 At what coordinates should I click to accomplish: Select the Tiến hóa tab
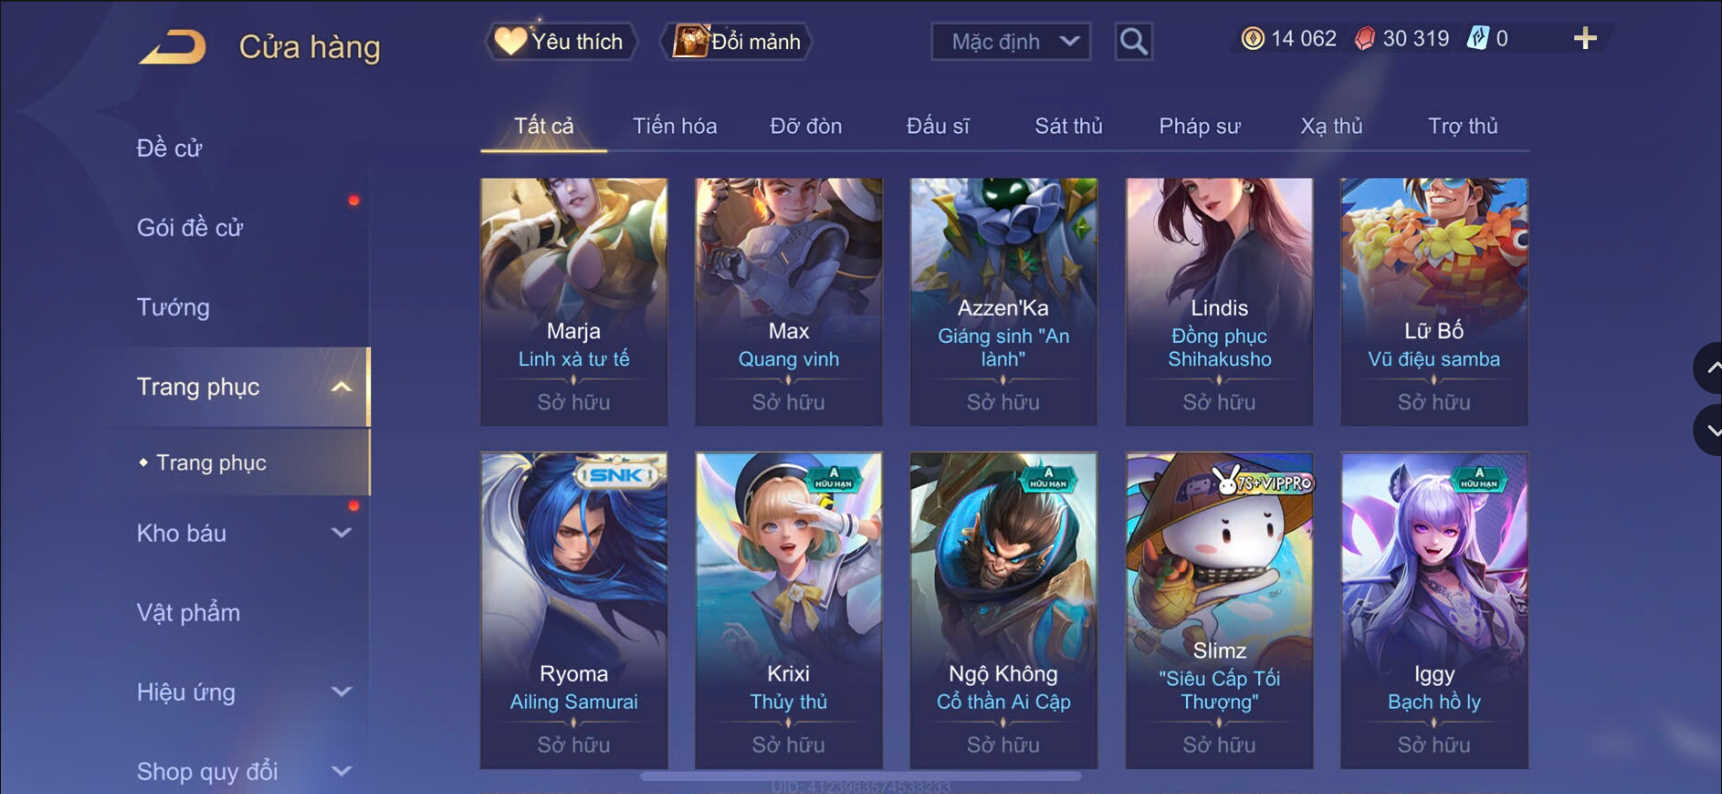[674, 126]
